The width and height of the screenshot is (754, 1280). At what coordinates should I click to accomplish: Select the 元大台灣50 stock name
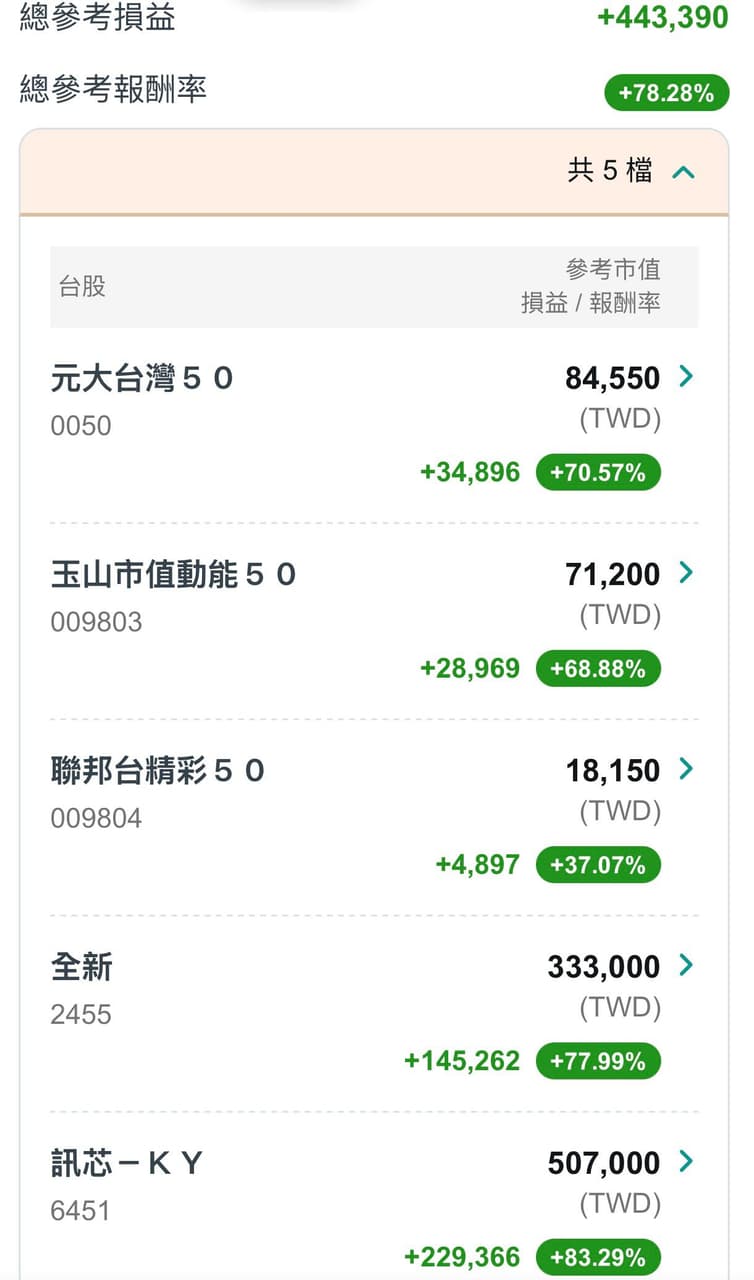pyautogui.click(x=142, y=378)
